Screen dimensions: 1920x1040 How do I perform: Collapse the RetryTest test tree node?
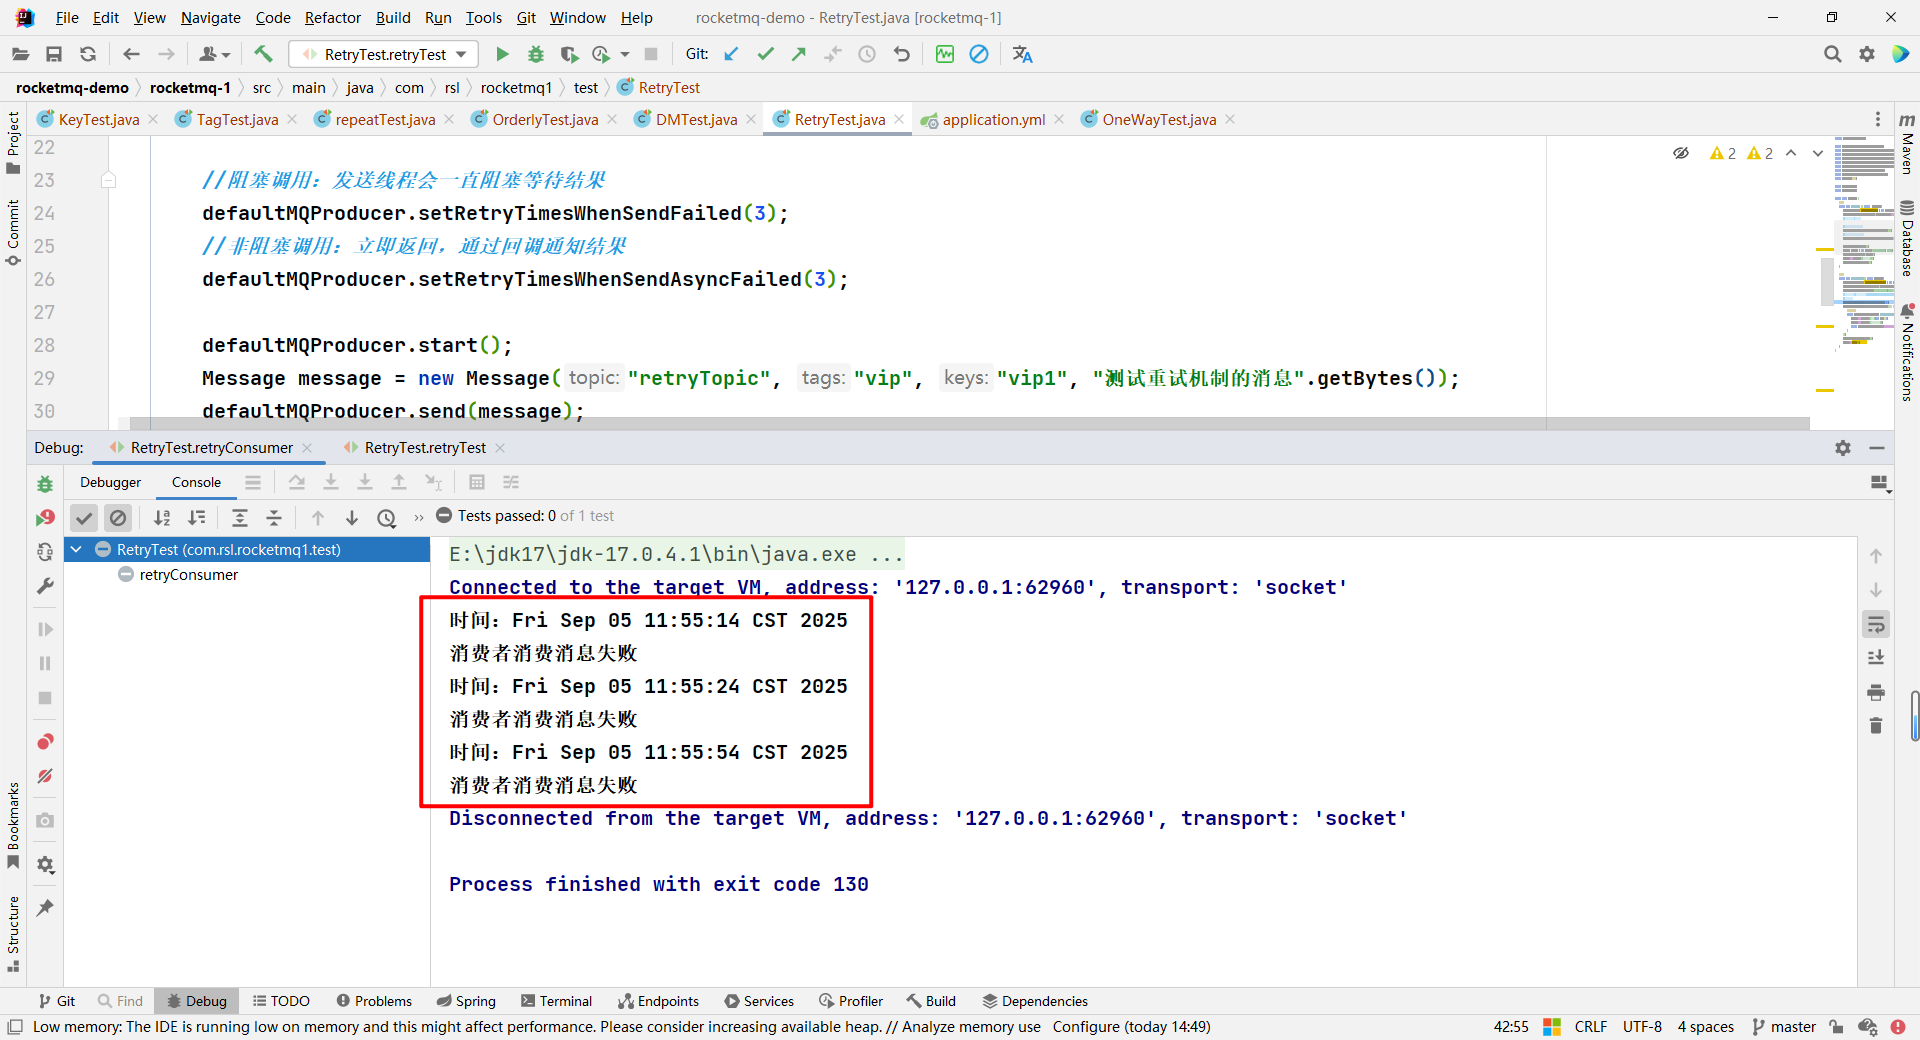point(76,550)
